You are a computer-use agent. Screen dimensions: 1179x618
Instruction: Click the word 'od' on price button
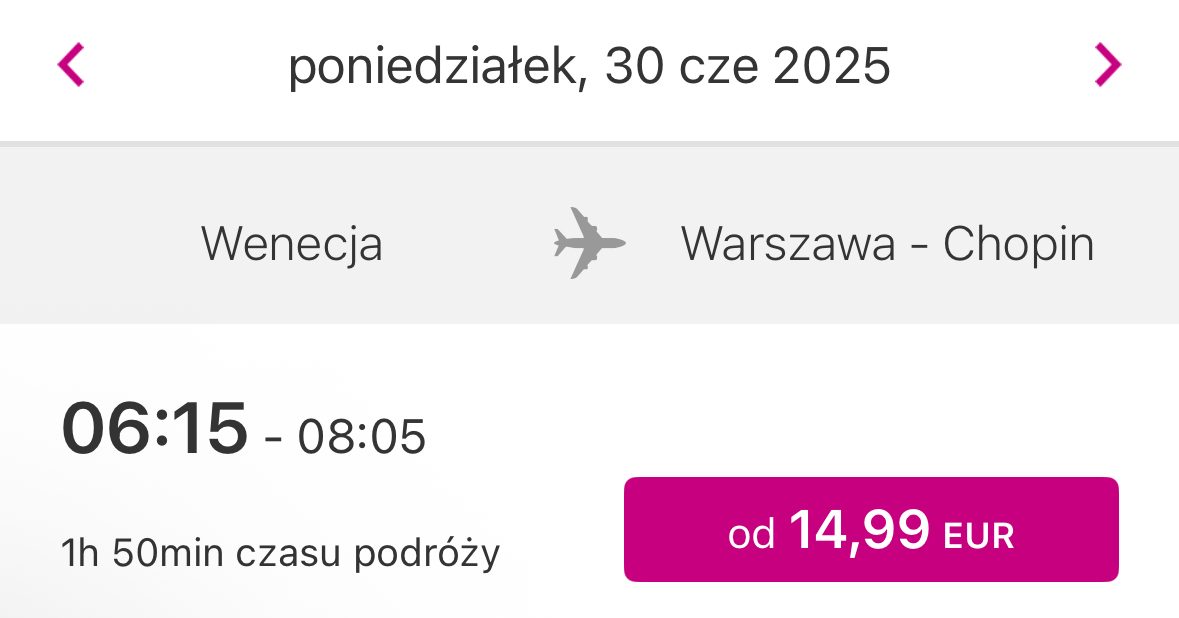pyautogui.click(x=751, y=534)
